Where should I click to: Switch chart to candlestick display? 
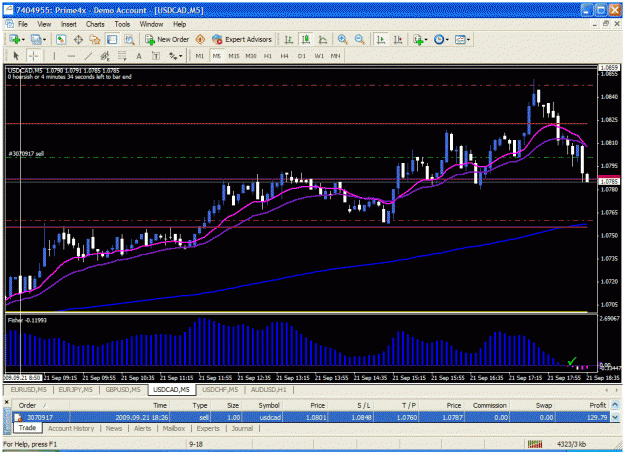[306, 39]
